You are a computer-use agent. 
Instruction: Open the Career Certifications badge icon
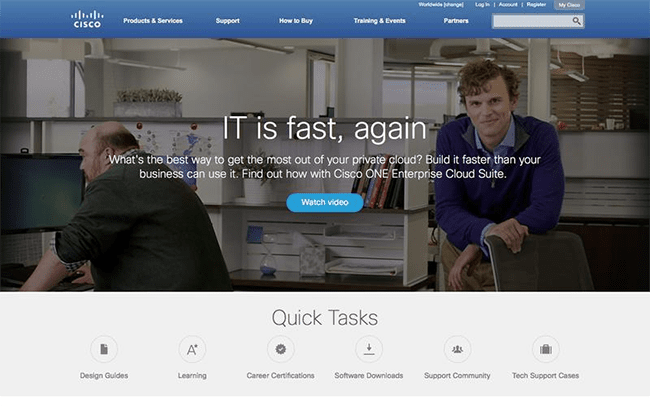(x=281, y=349)
